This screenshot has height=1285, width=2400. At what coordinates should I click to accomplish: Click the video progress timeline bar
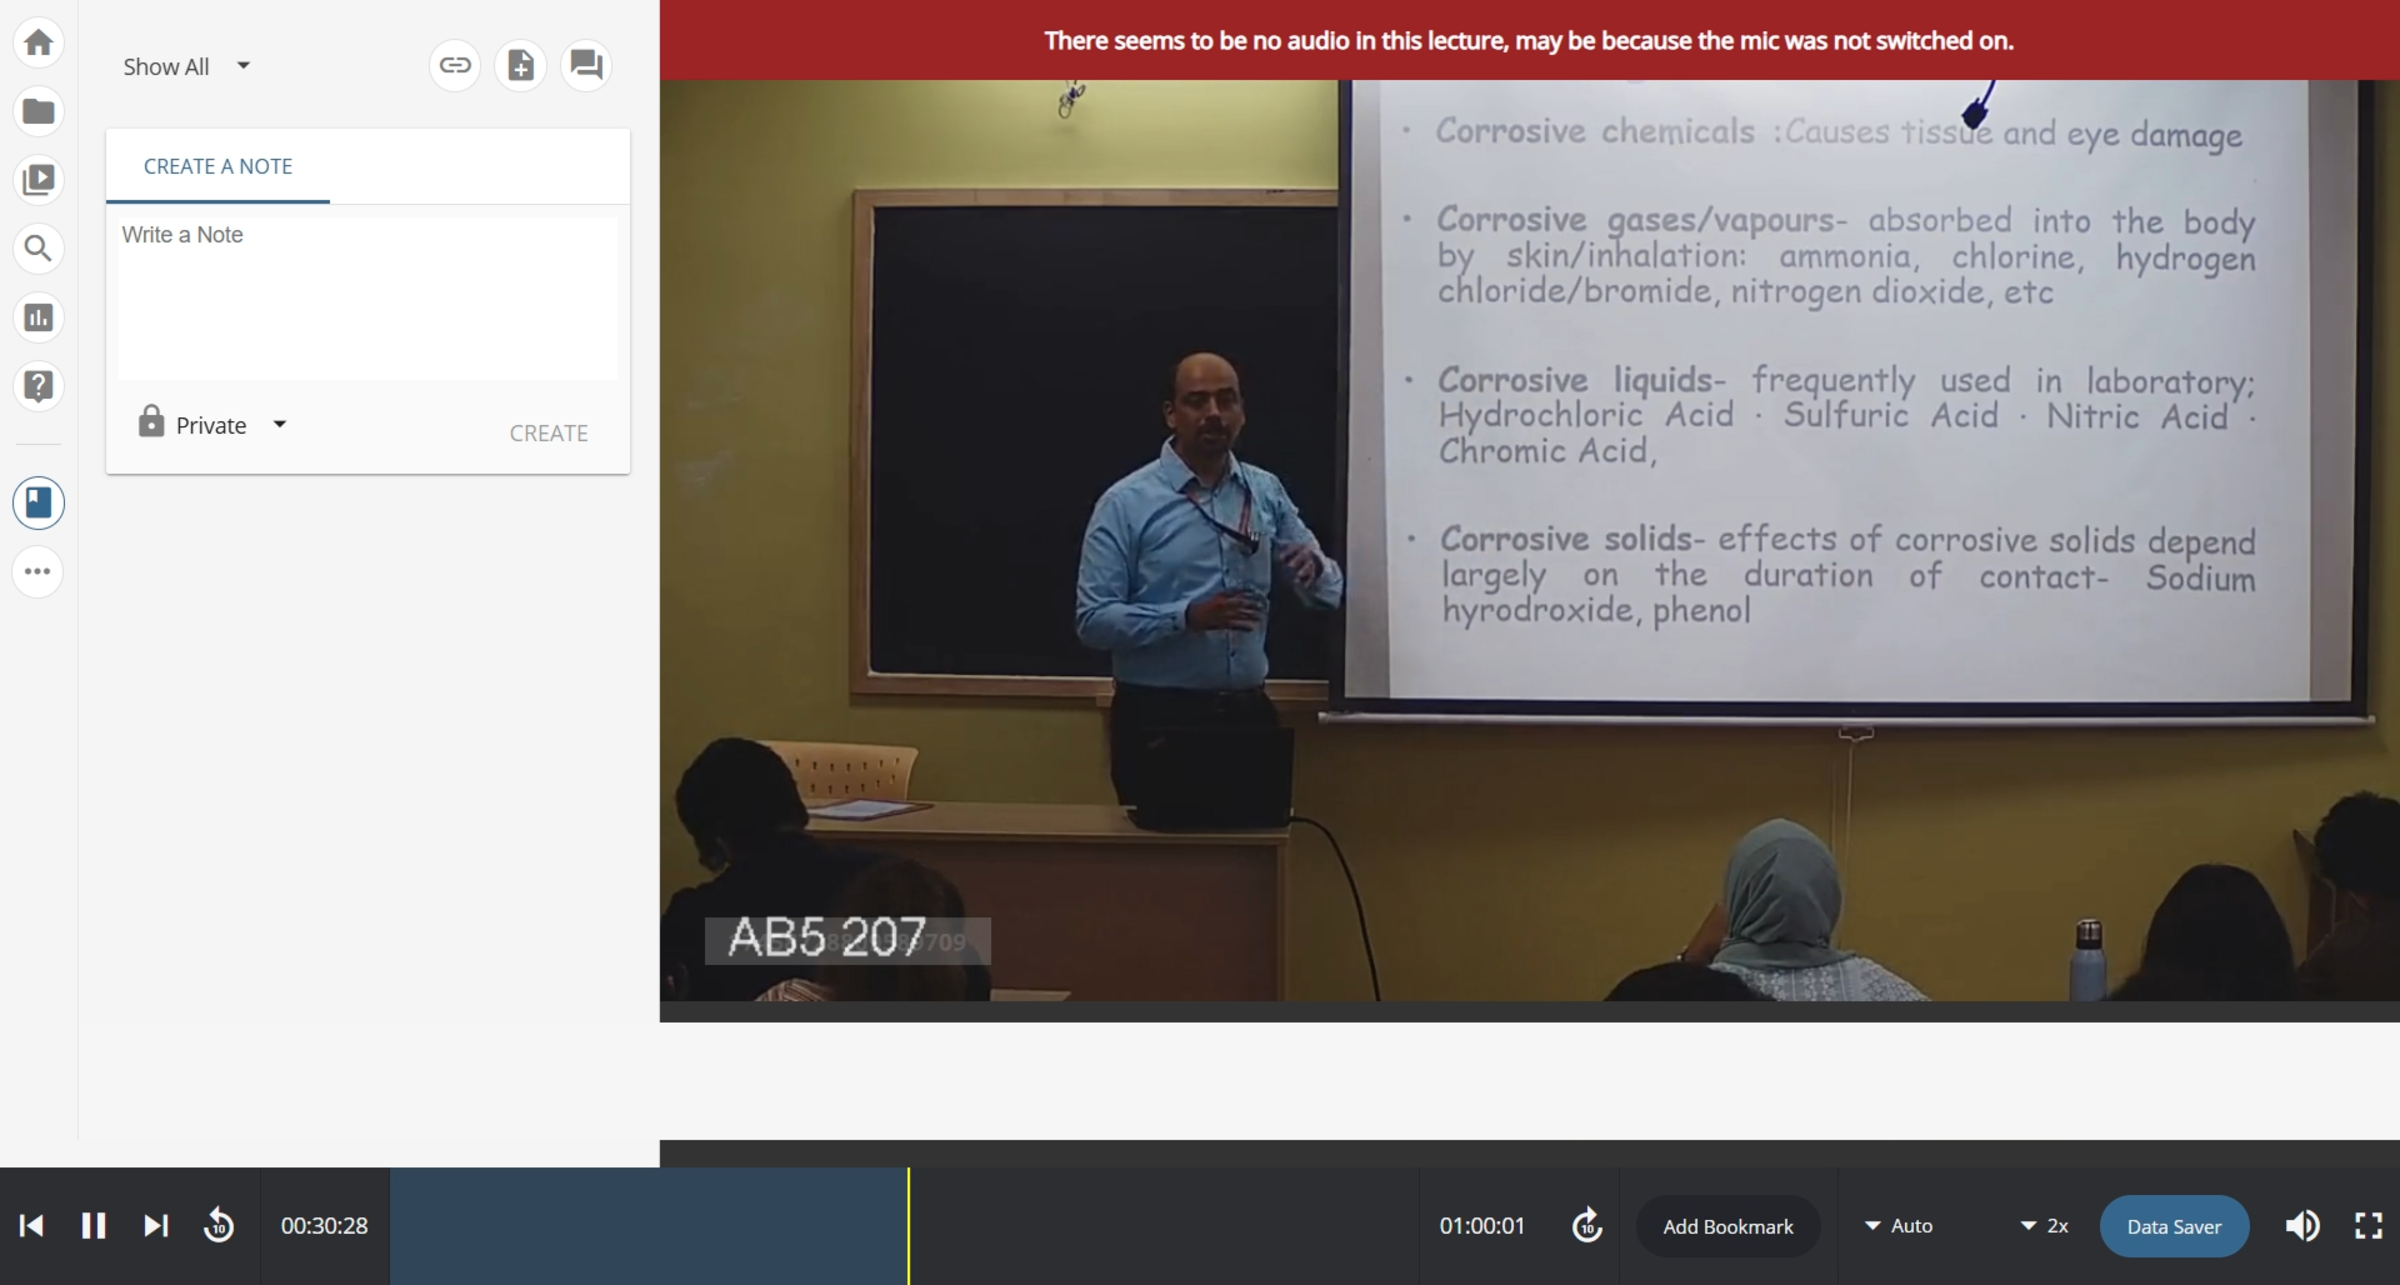[904, 1226]
